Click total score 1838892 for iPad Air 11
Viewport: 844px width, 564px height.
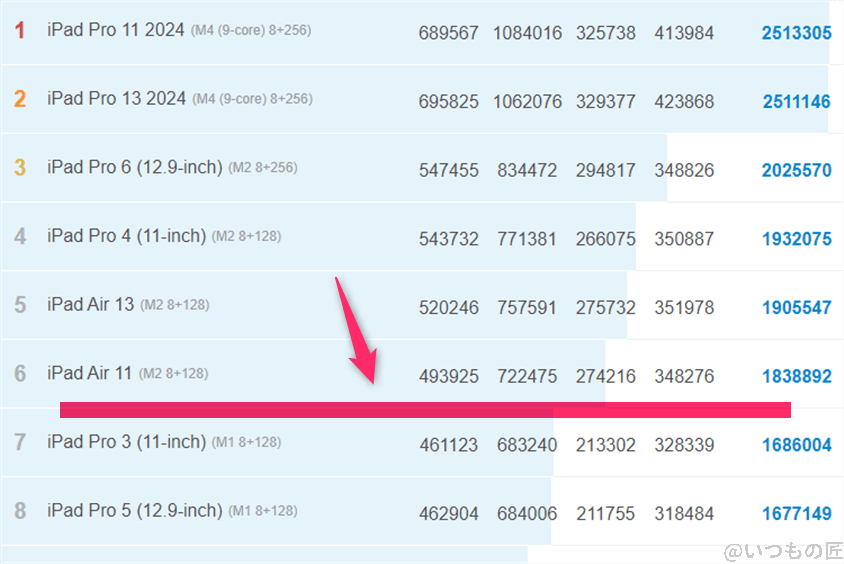[x=796, y=376]
